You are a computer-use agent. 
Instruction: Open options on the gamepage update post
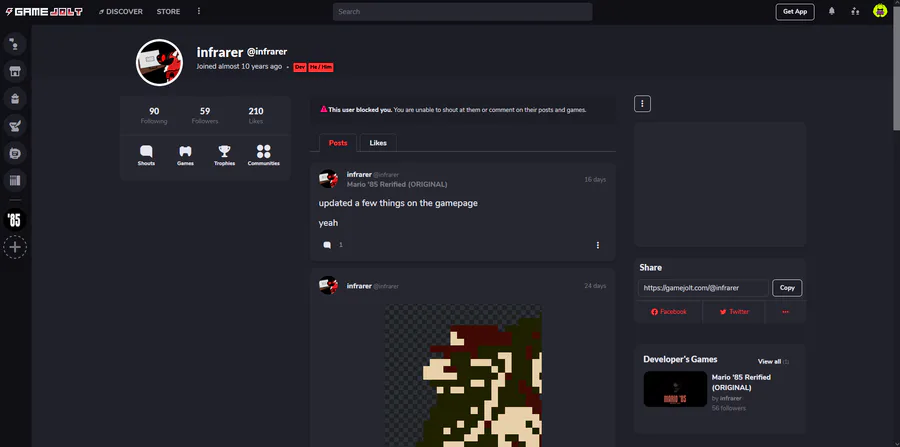598,245
